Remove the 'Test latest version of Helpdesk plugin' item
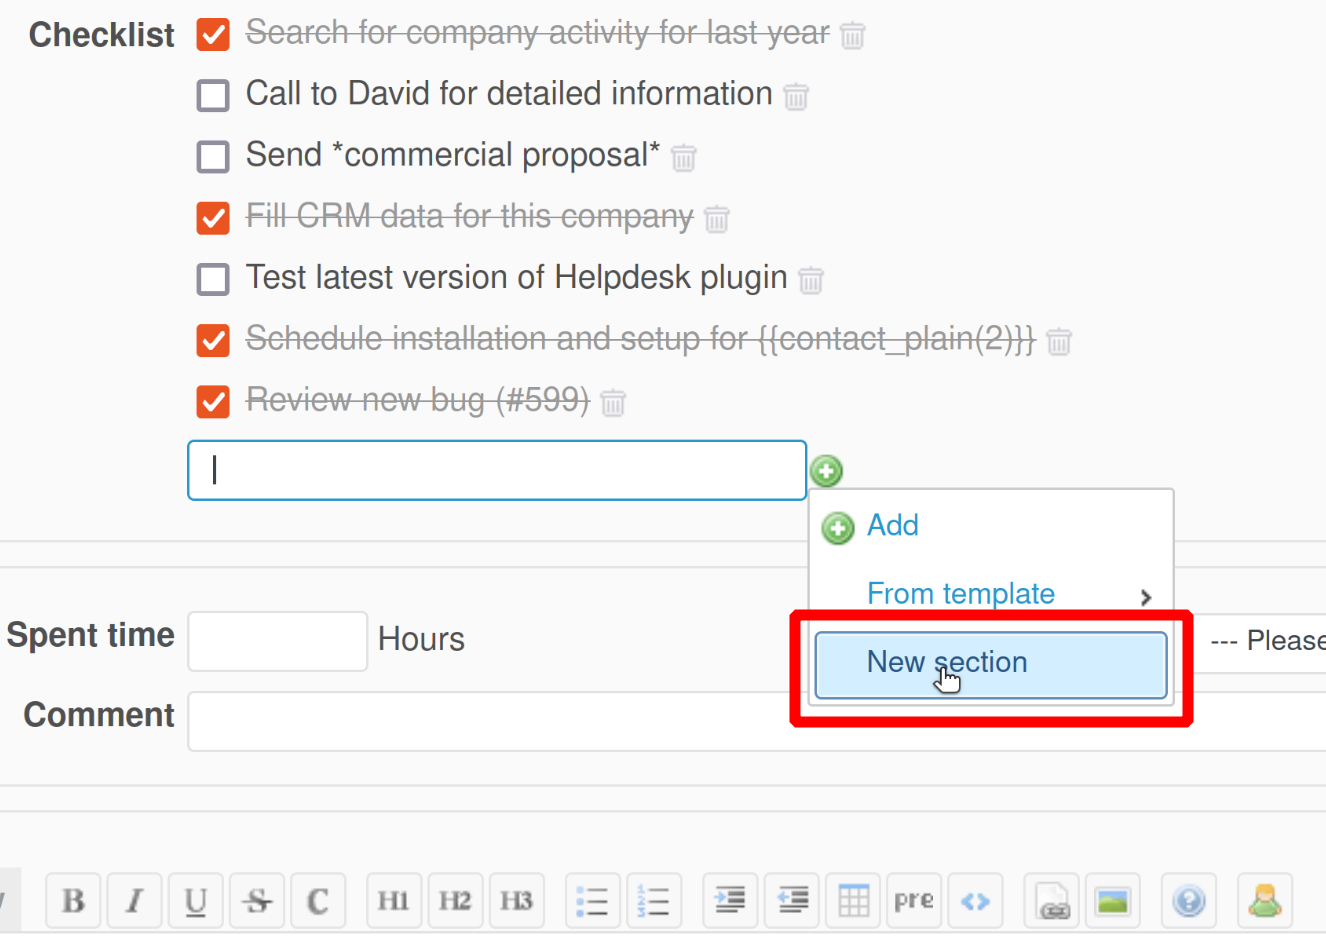1326x945 pixels. pos(811,280)
